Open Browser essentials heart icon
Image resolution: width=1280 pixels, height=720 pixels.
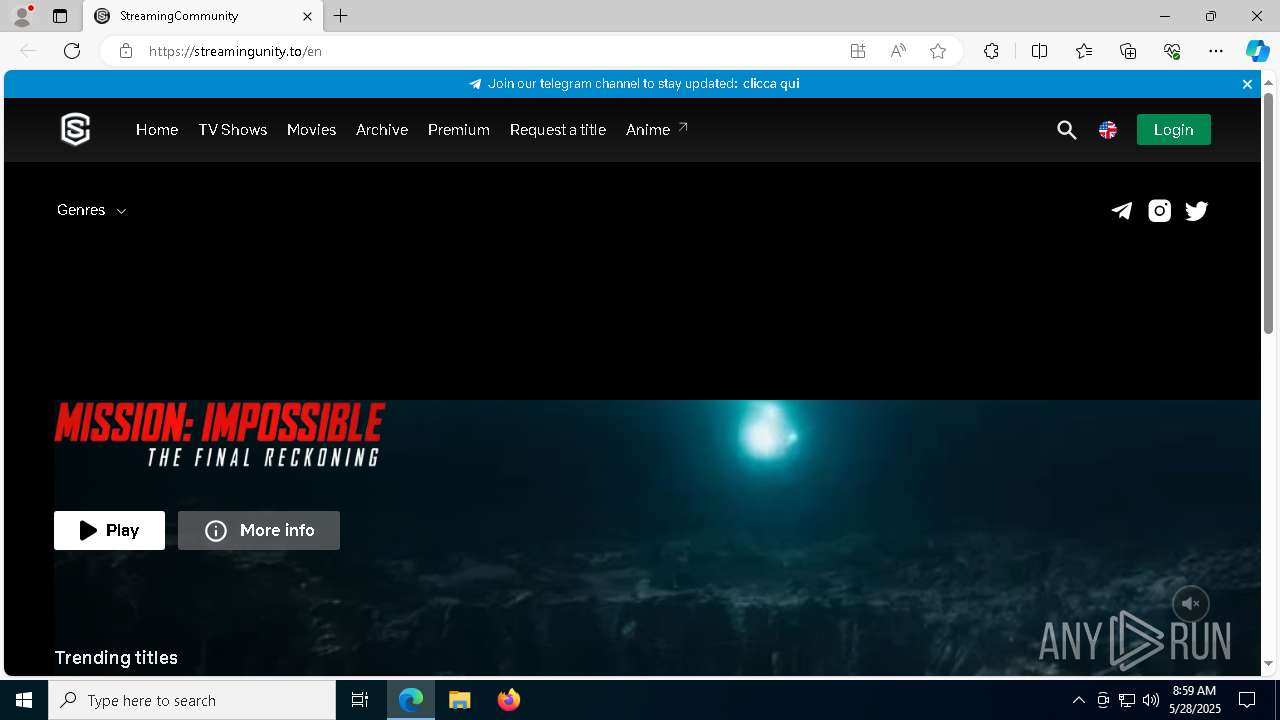coord(1172,51)
